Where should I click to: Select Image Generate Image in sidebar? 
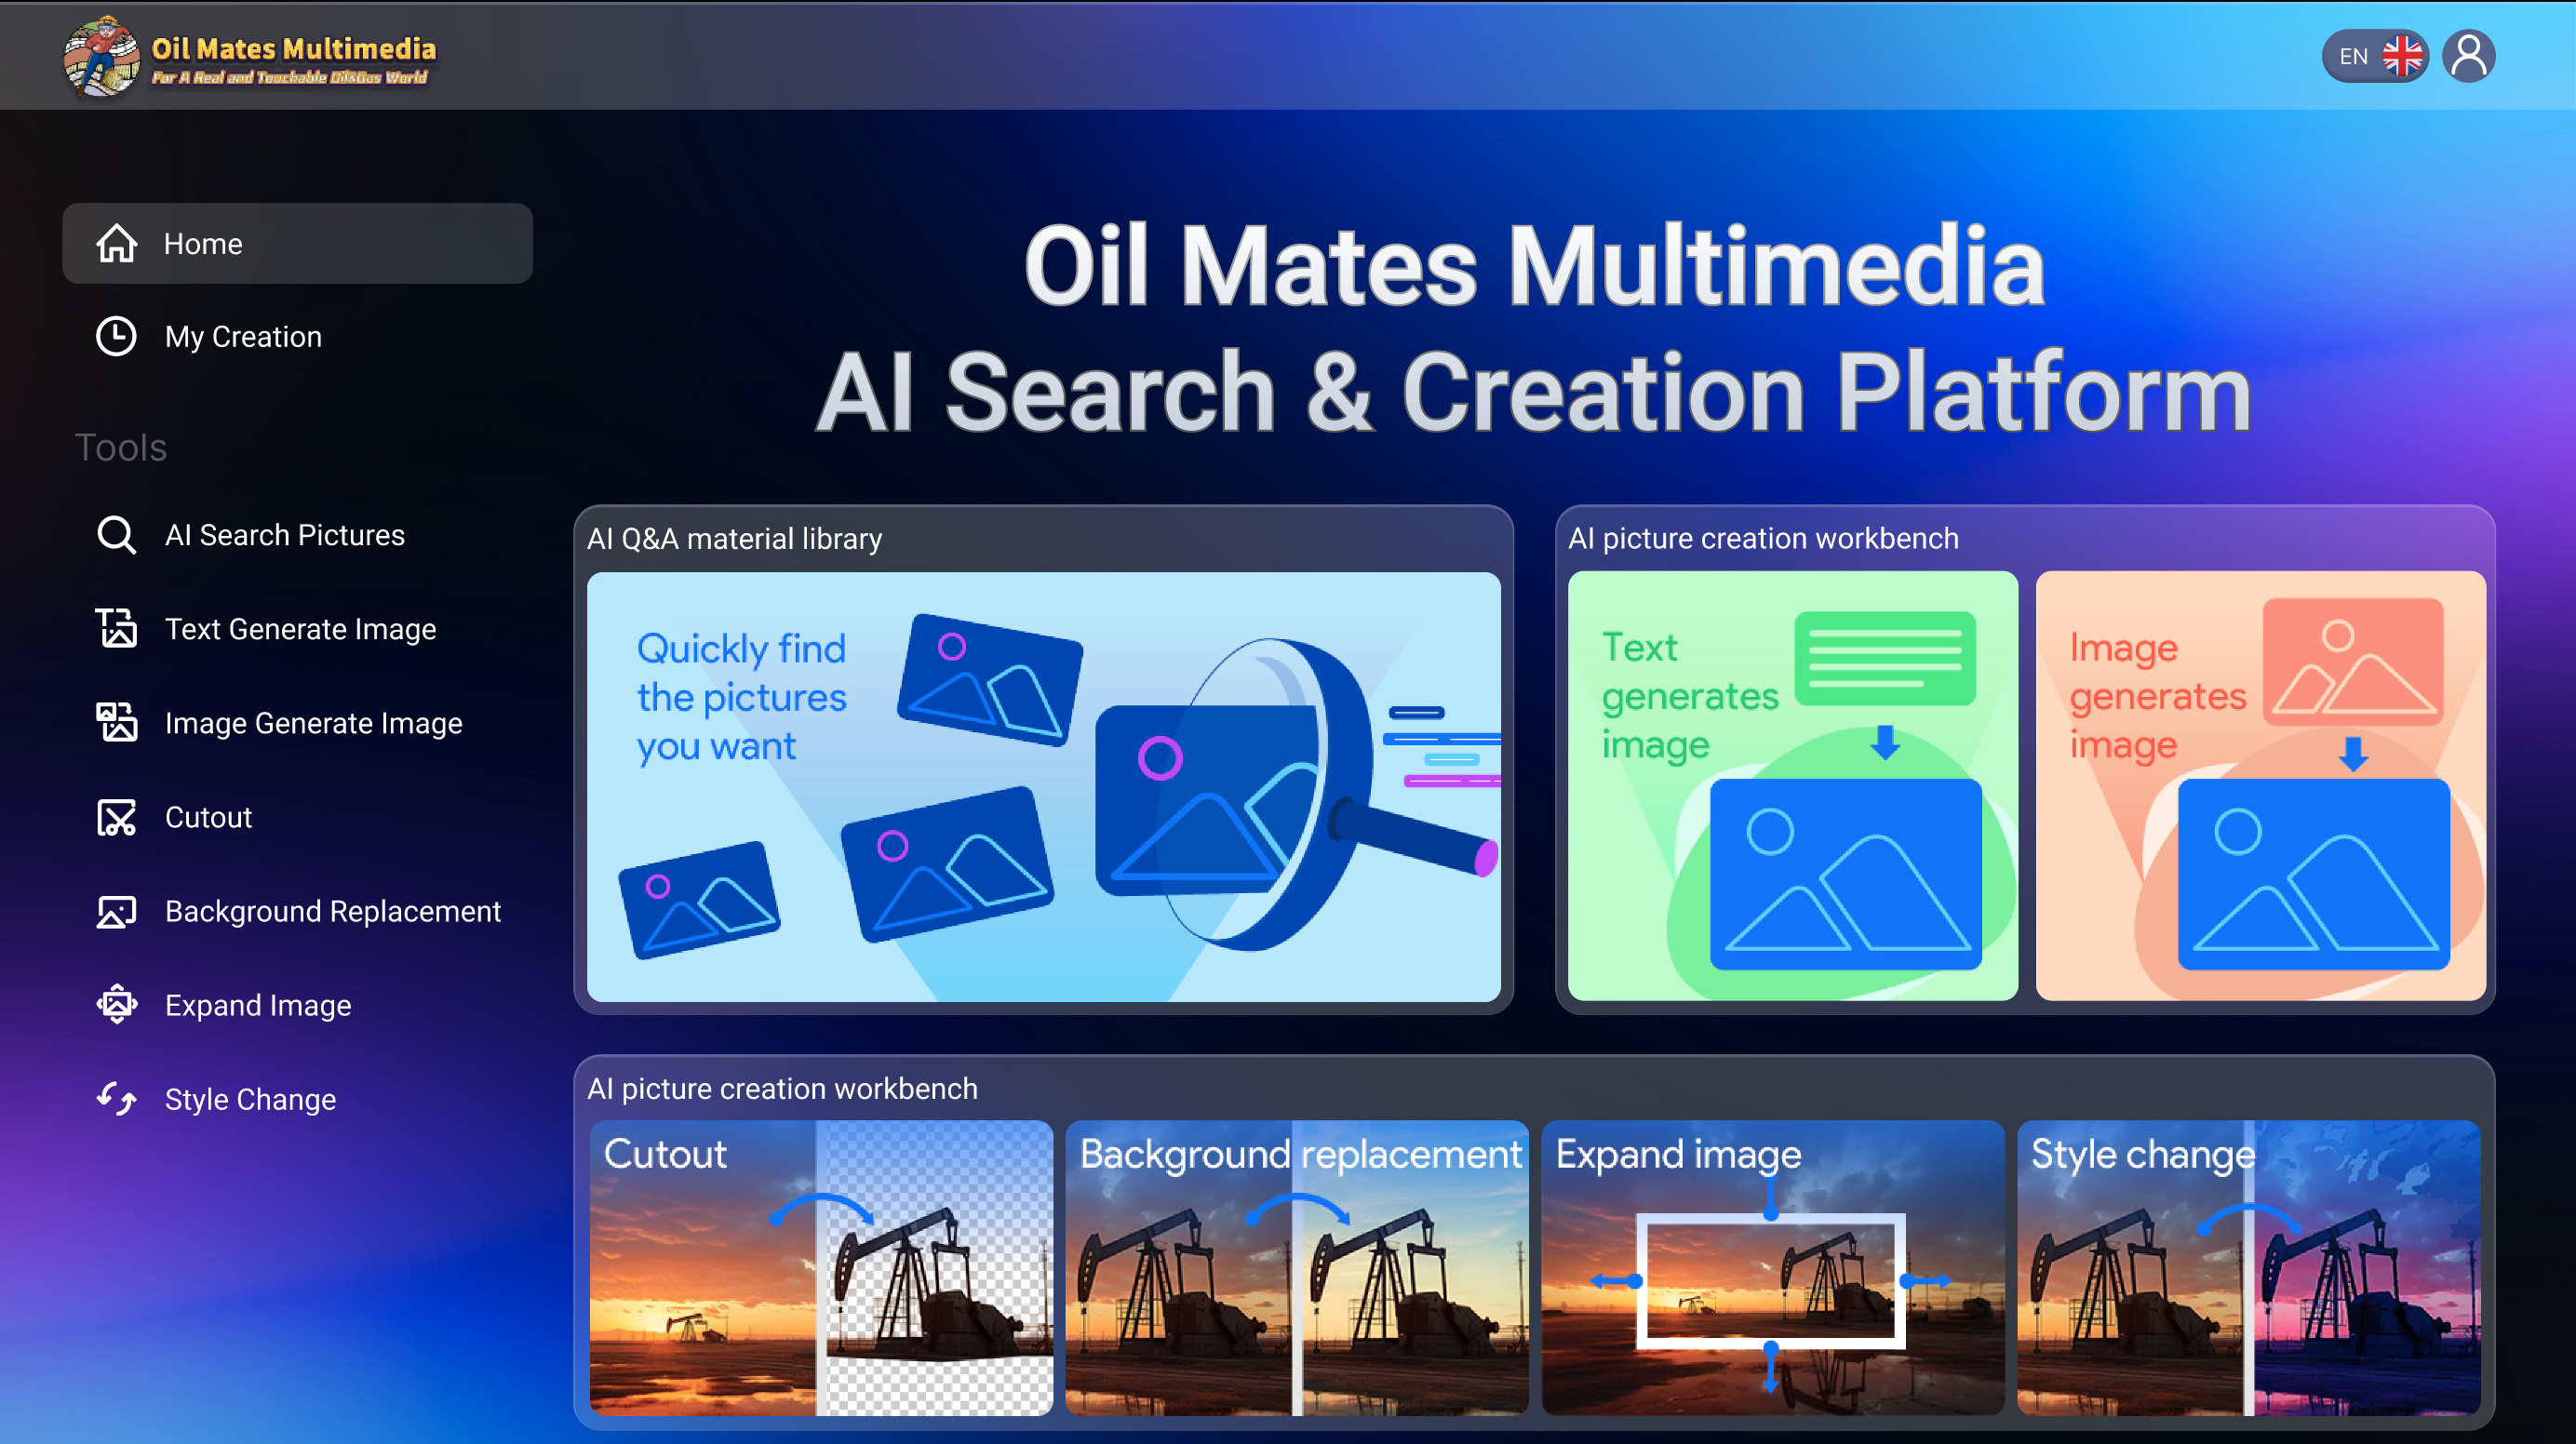coord(297,722)
